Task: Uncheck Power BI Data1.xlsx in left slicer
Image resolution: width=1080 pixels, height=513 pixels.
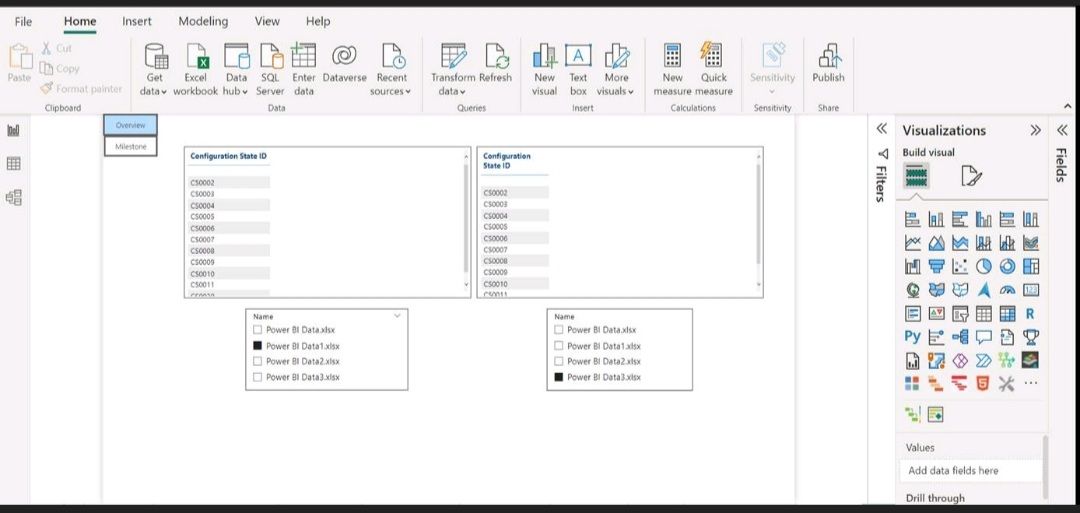Action: (x=258, y=346)
